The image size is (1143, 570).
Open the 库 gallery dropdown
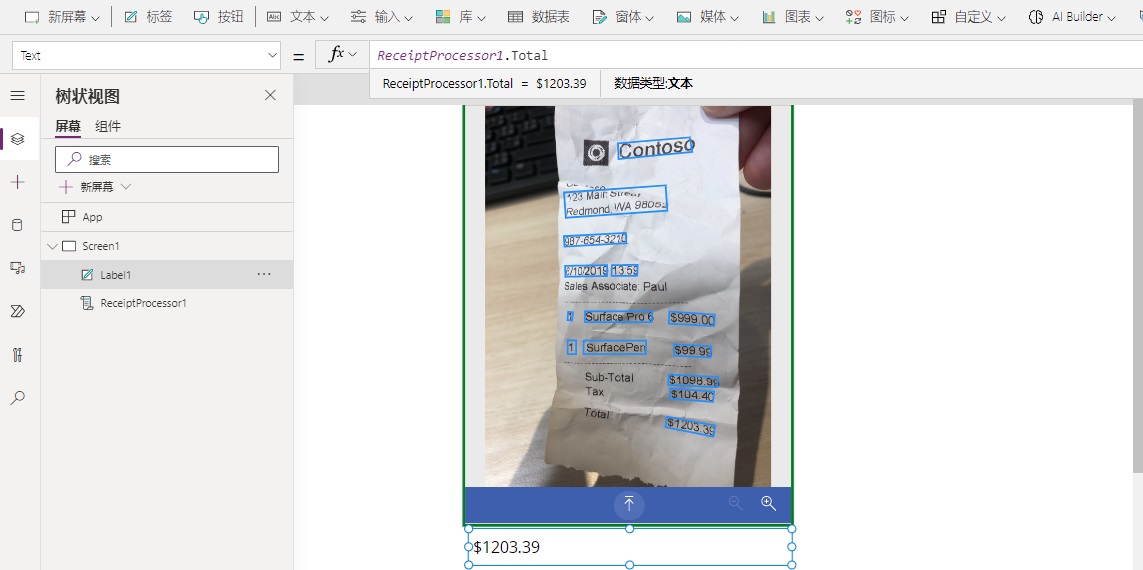(x=460, y=17)
